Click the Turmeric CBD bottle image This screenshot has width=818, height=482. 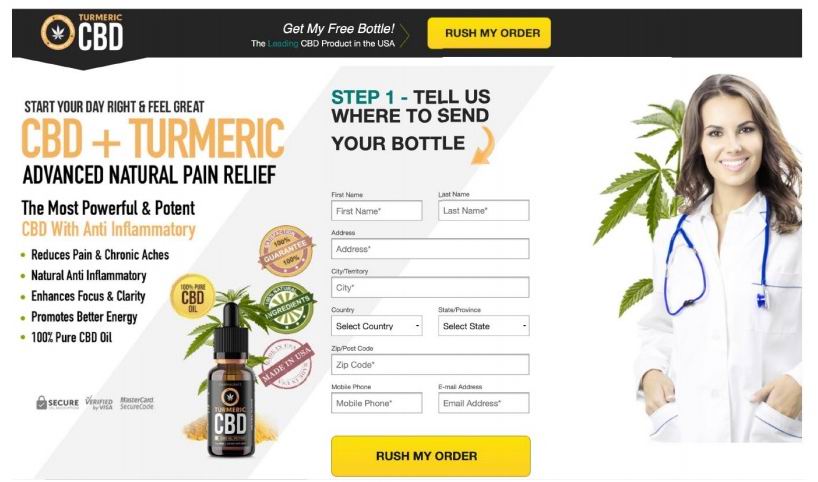231,381
